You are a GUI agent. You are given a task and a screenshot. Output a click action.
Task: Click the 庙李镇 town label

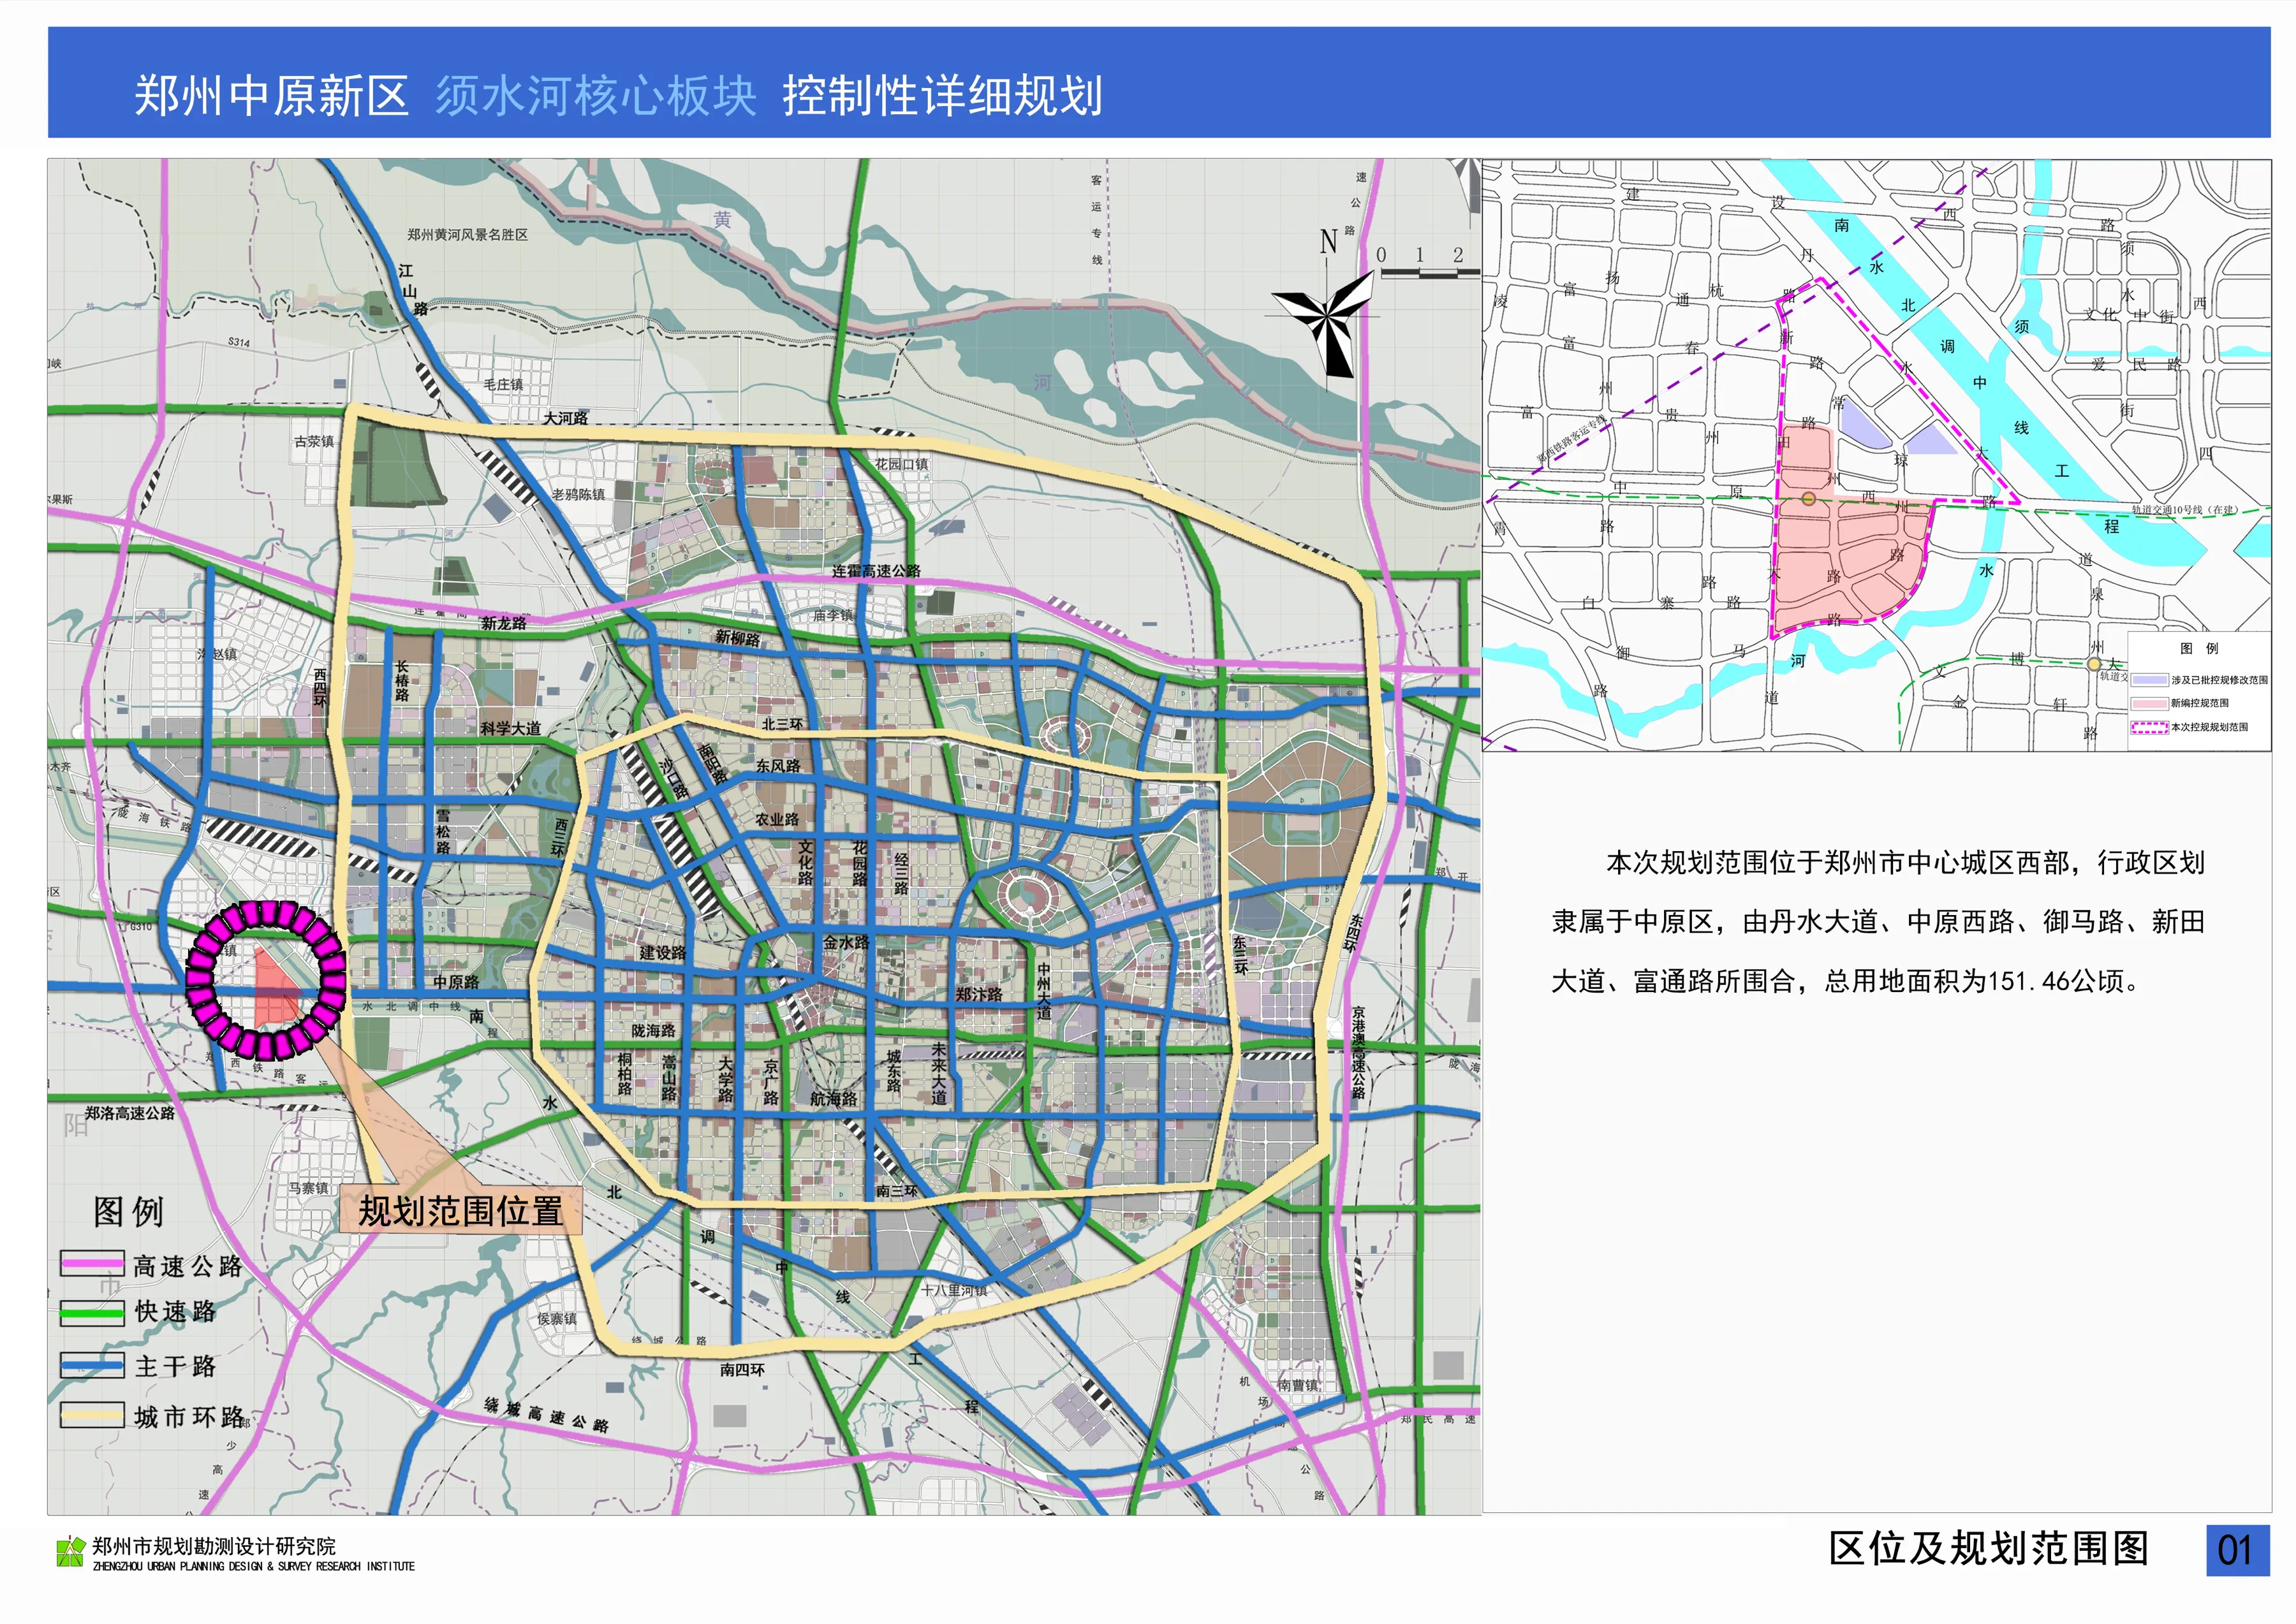pos(833,615)
